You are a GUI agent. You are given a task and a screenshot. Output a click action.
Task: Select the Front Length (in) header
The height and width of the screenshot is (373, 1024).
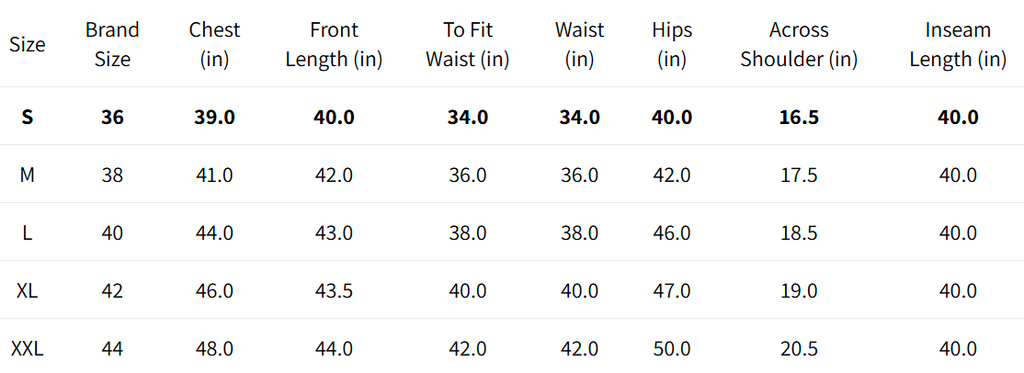click(x=334, y=44)
